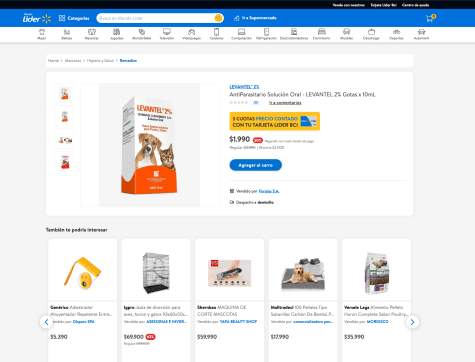Open the shopping cart

[430, 18]
